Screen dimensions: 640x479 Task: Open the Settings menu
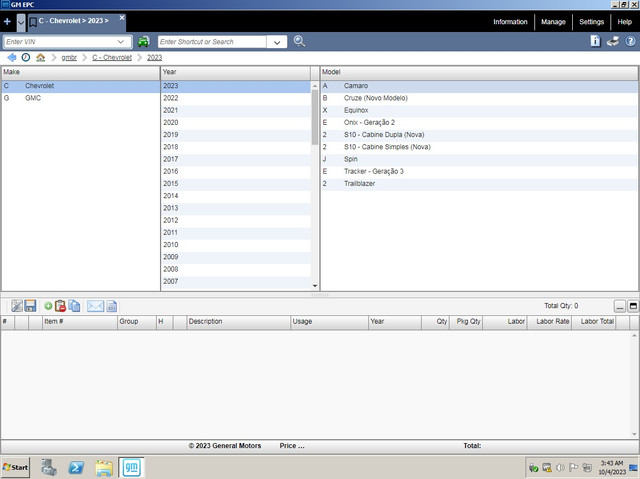(x=591, y=22)
